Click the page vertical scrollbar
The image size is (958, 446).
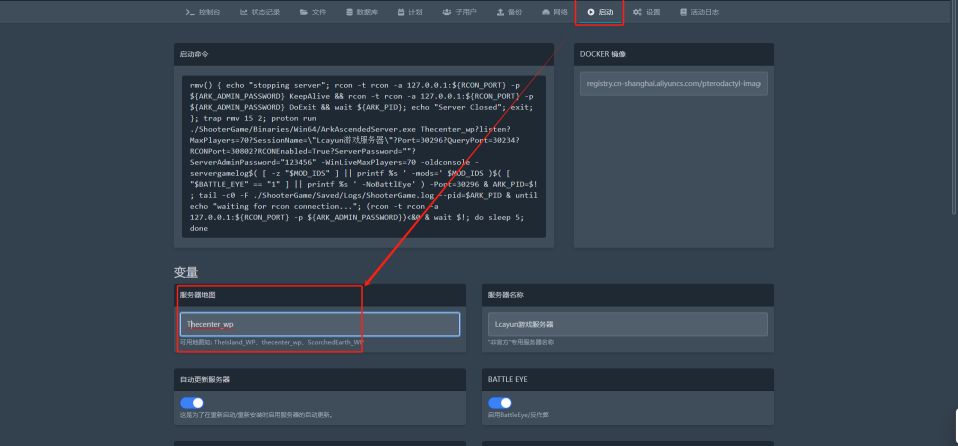click(954, 107)
